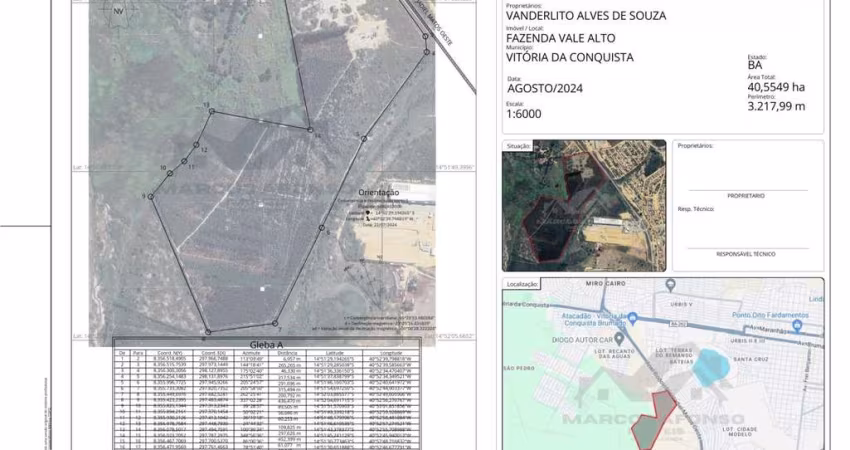Image resolution: width=850 pixels, height=450 pixels.
Task: Click the Atacadão Vitória da Conquista map pin
Action: [632, 319]
